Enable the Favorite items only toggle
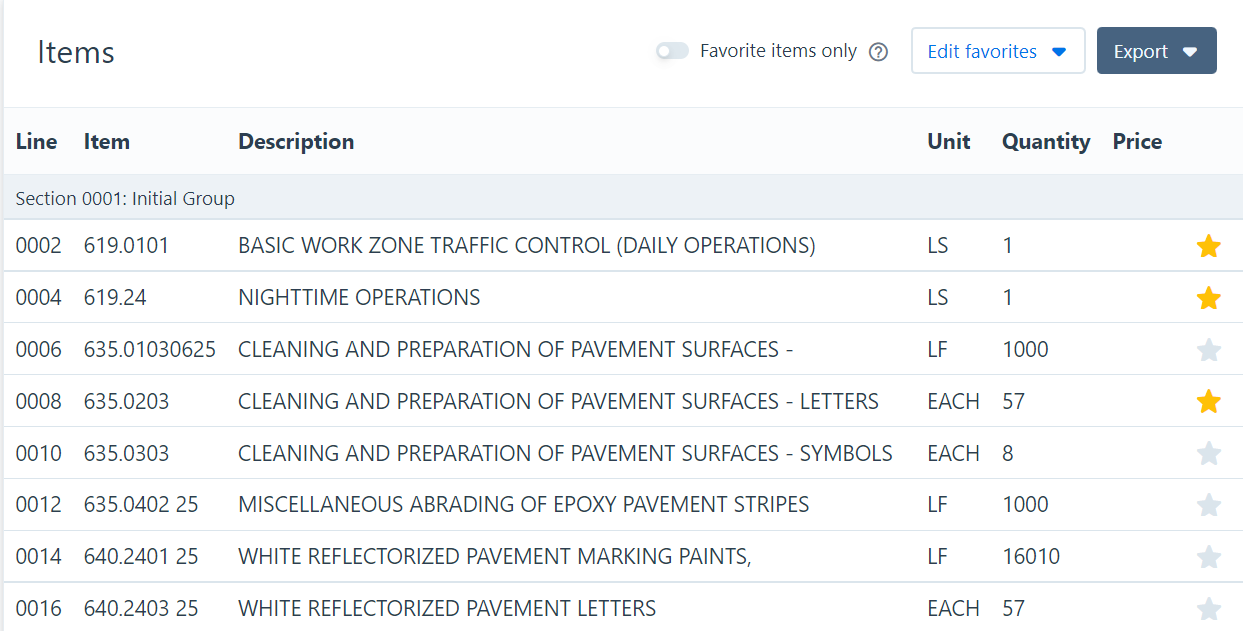The height and width of the screenshot is (631, 1243). (x=672, y=51)
